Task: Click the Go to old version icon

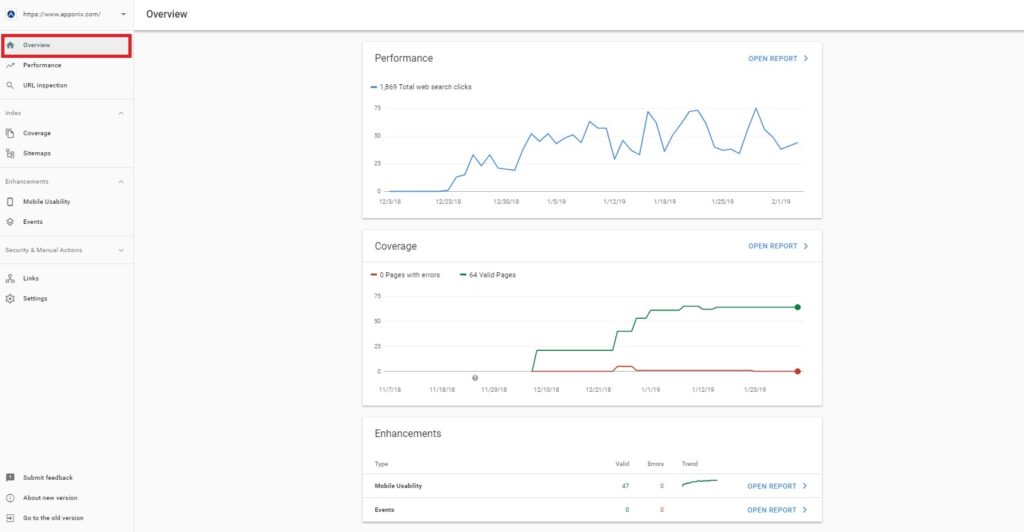Action: click(x=10, y=518)
